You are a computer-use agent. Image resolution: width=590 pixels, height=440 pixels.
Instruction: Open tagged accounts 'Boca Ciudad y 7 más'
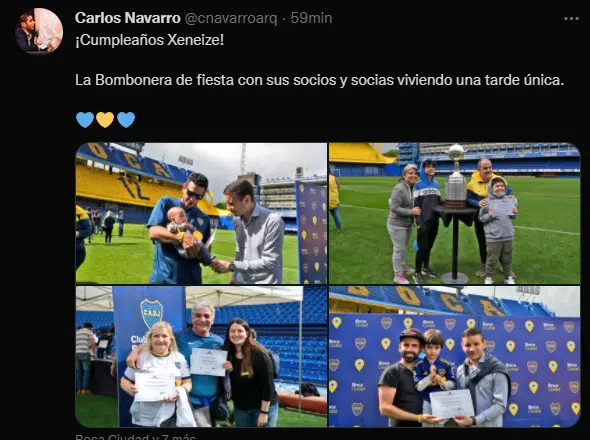pos(135,437)
